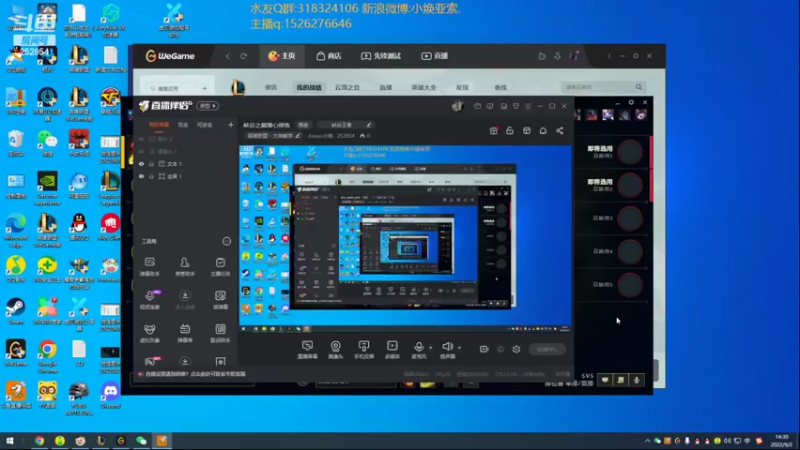Add a 手机投屏 phone-cast source
The width and height of the screenshot is (800, 450).
(364, 349)
